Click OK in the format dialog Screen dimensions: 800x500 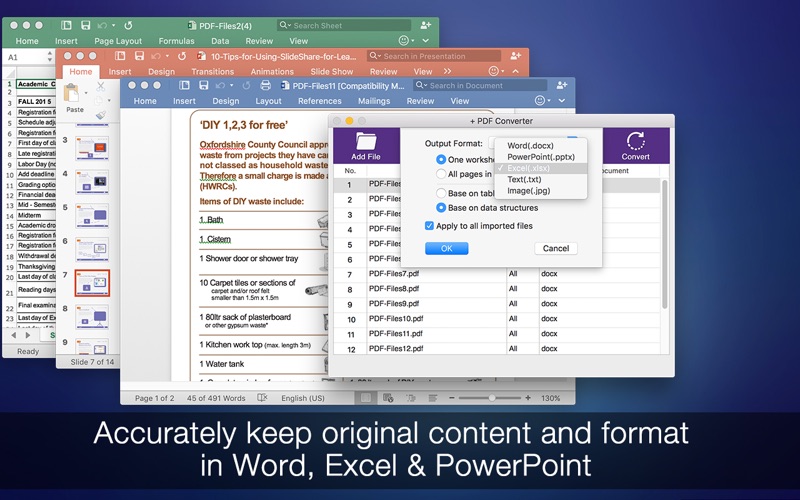(x=446, y=248)
